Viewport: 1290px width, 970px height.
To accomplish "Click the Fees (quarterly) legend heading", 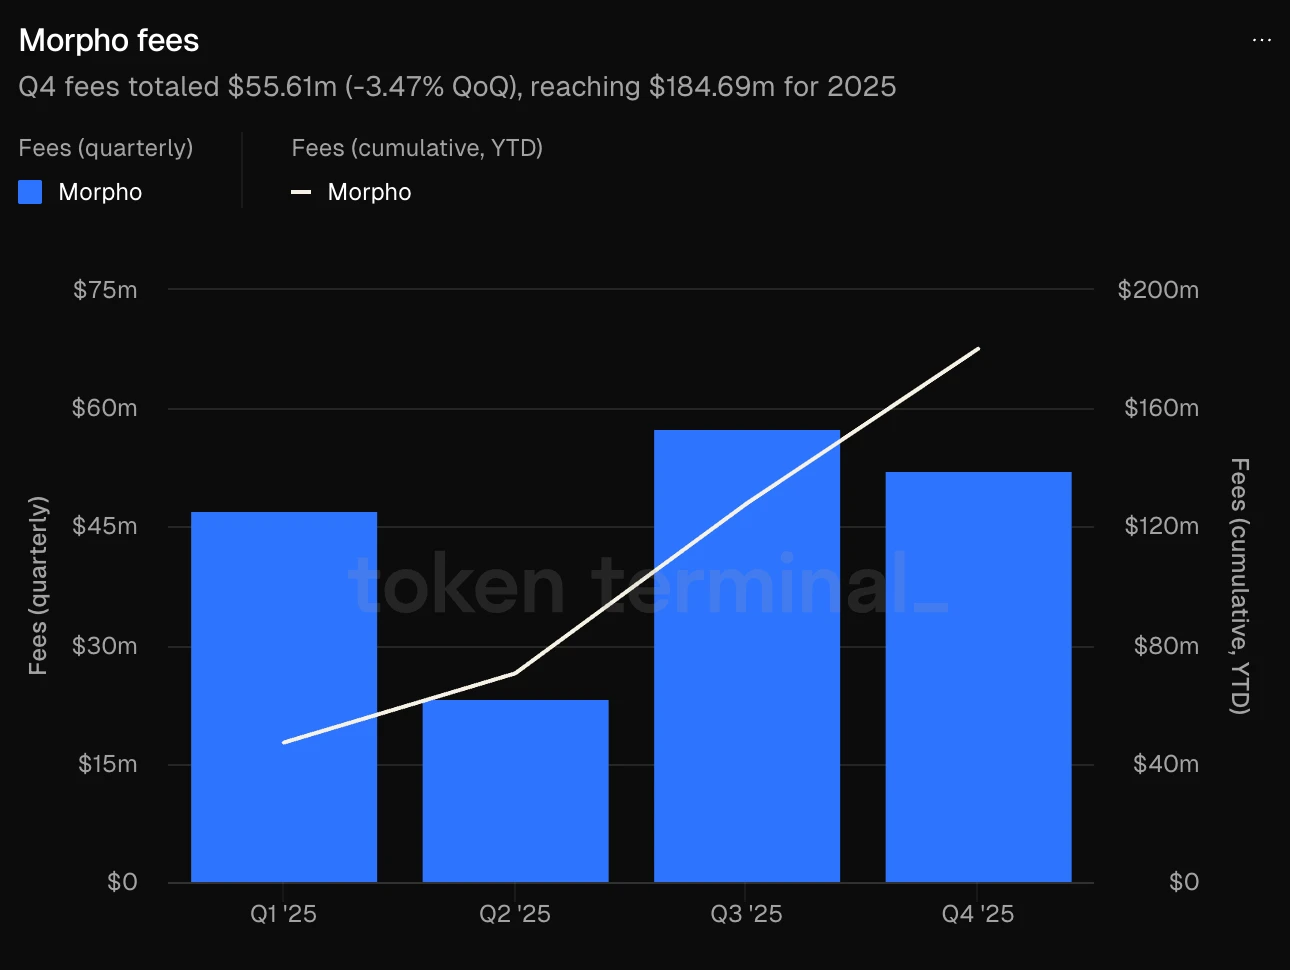I will click(x=106, y=148).
